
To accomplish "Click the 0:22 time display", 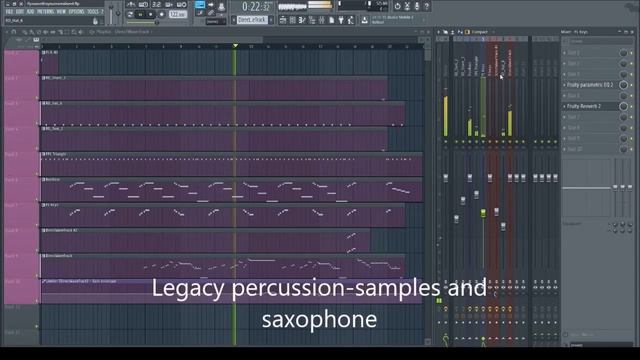I will (256, 7).
